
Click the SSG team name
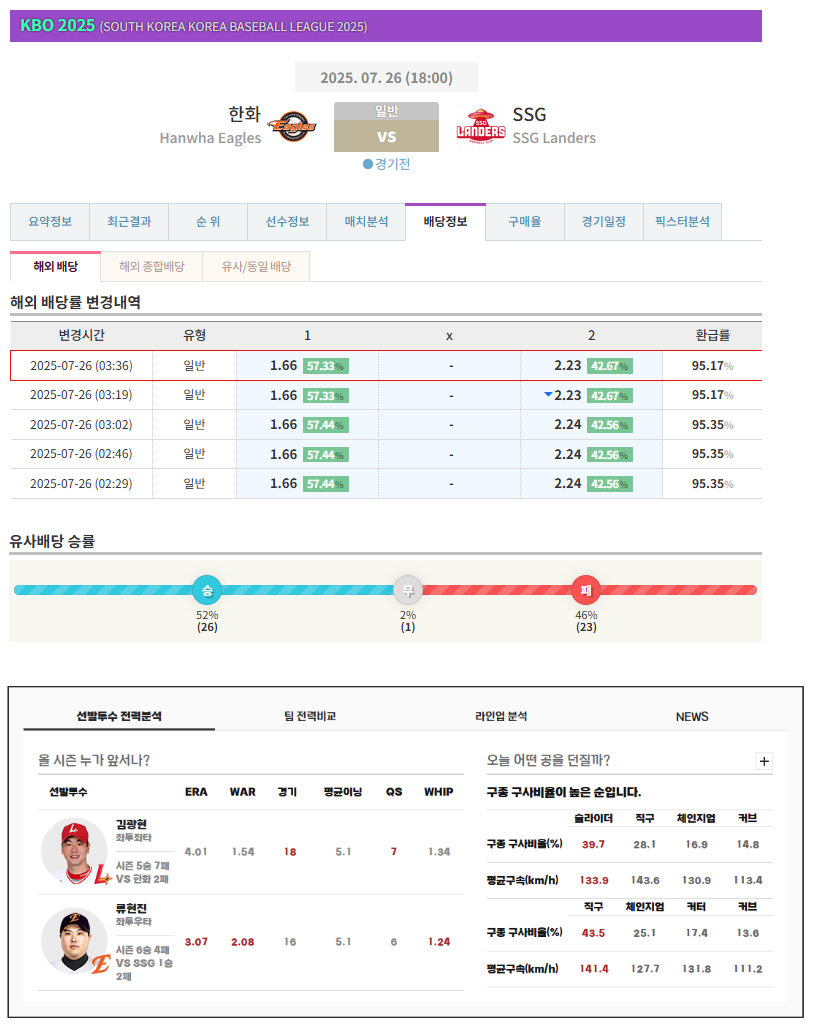point(529,114)
